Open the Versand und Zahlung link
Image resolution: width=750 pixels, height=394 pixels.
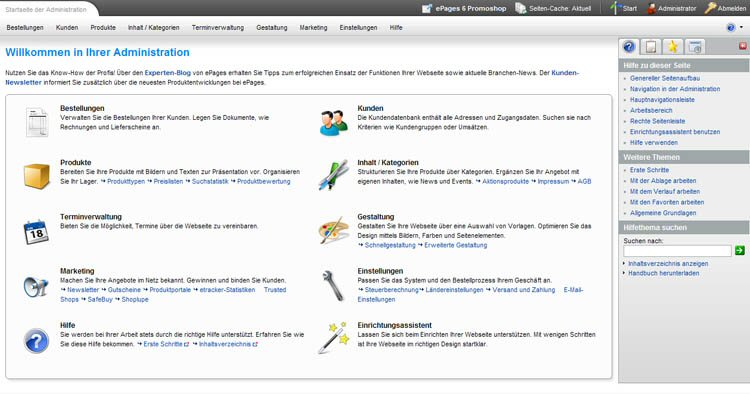(524, 290)
